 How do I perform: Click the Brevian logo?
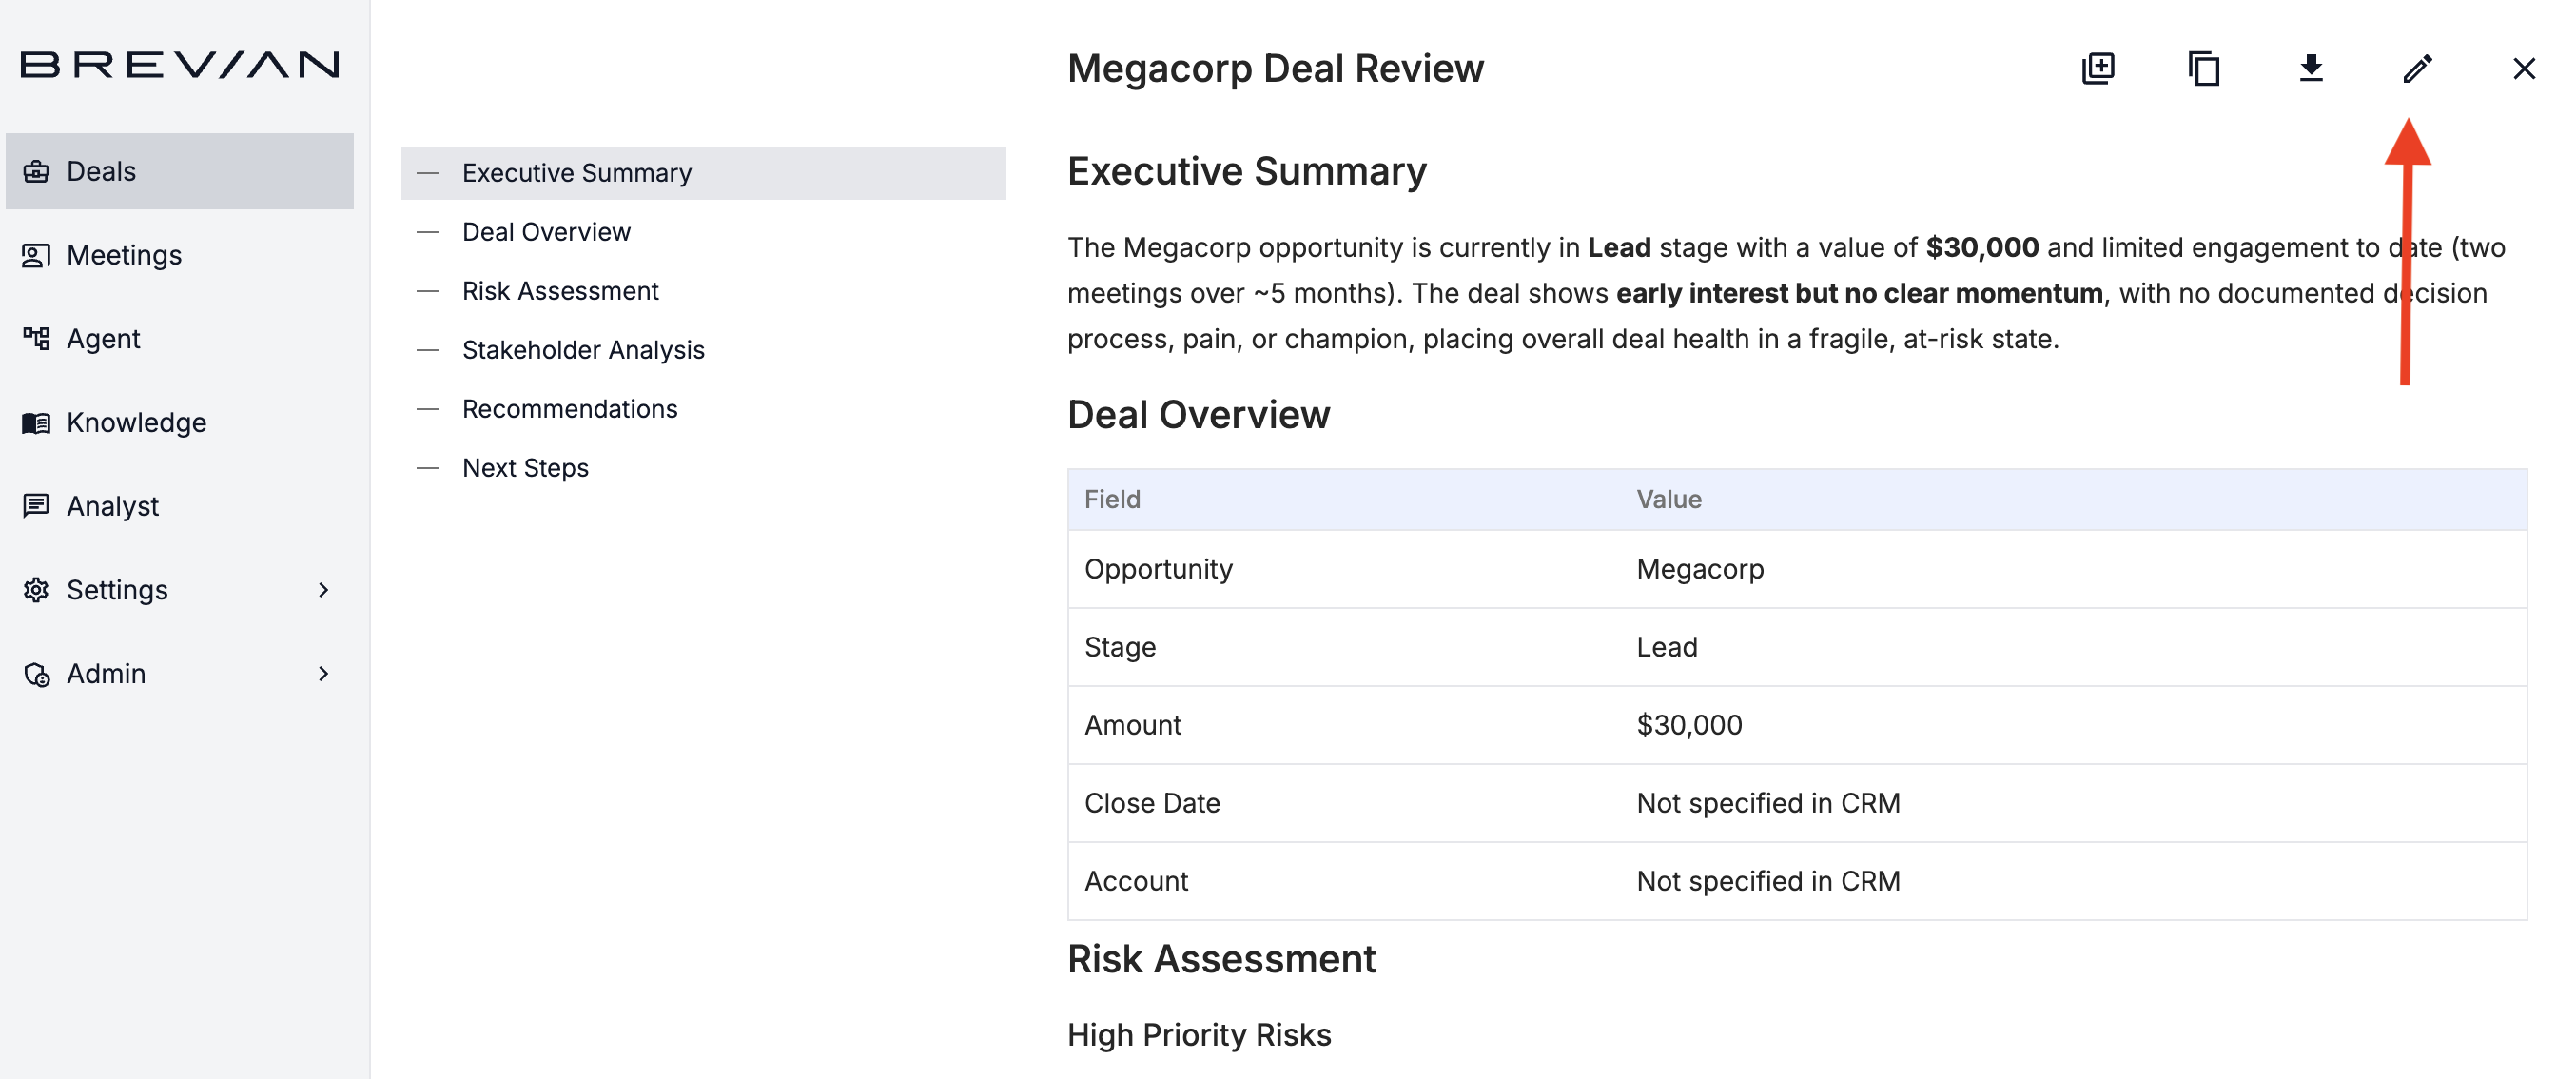[x=180, y=65]
